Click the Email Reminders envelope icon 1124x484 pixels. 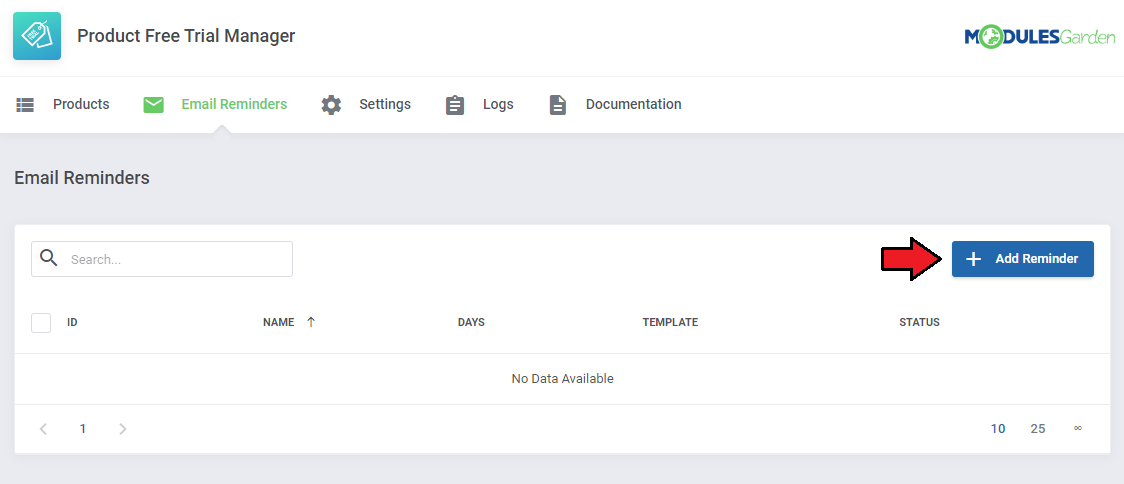pos(153,105)
